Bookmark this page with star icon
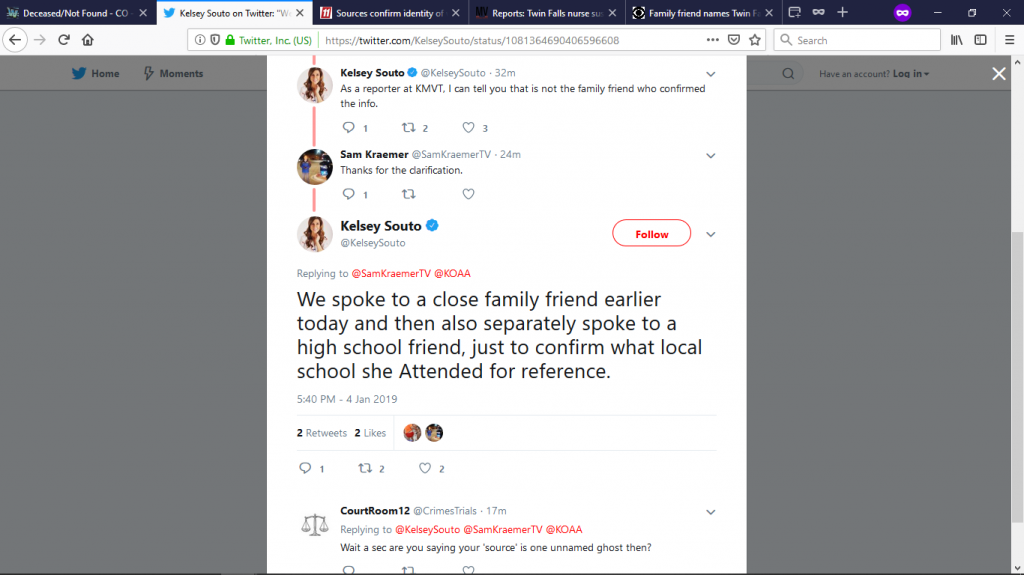The width and height of the screenshot is (1024, 575). tap(755, 40)
